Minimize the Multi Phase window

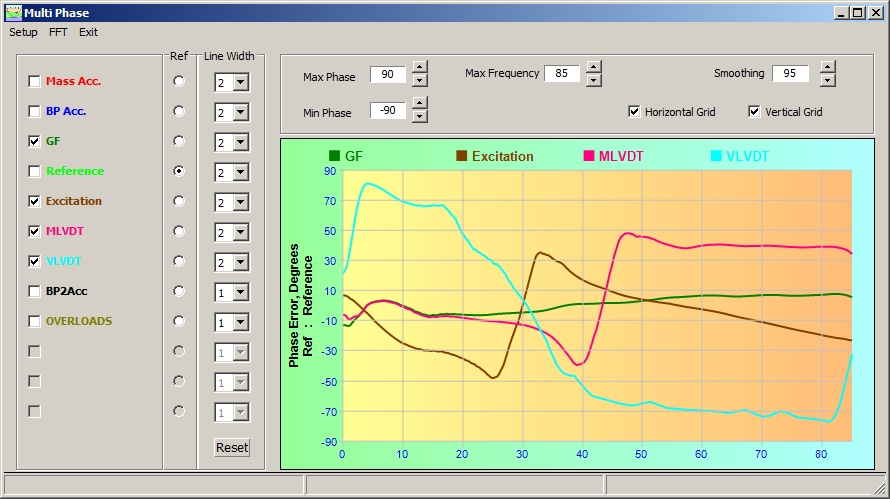click(842, 12)
